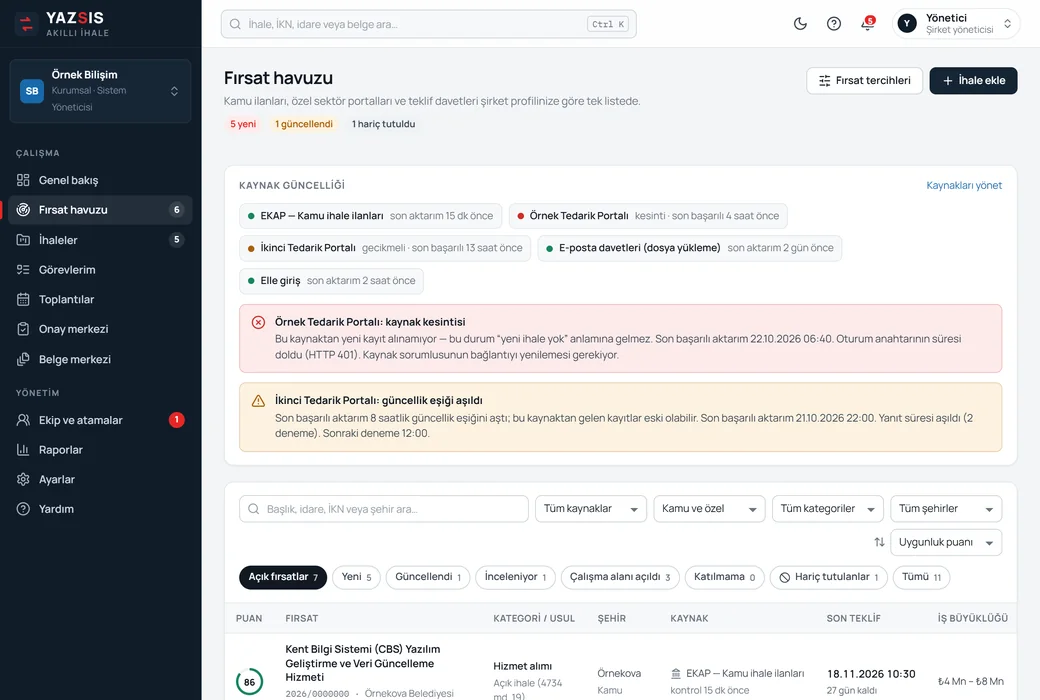This screenshot has width=1040, height=700.
Task: Expand the Tüm kaynaklar dropdown
Action: [590, 509]
